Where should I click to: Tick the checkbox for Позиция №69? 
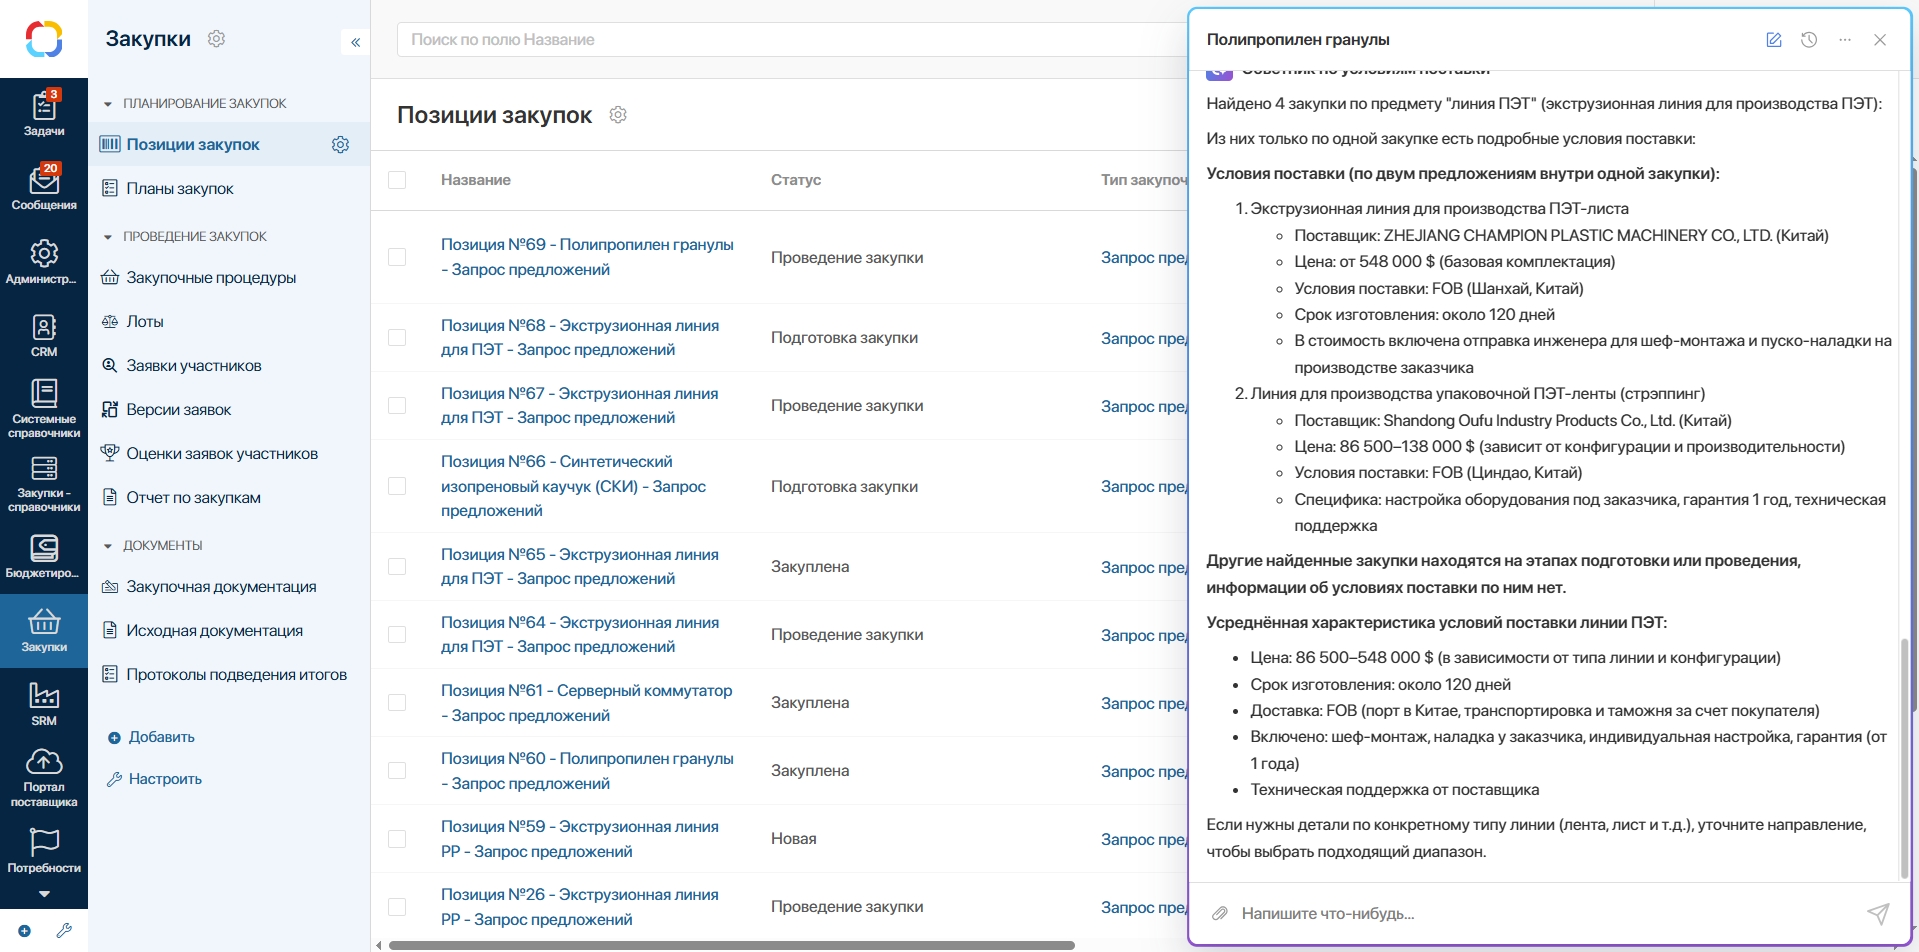point(397,257)
